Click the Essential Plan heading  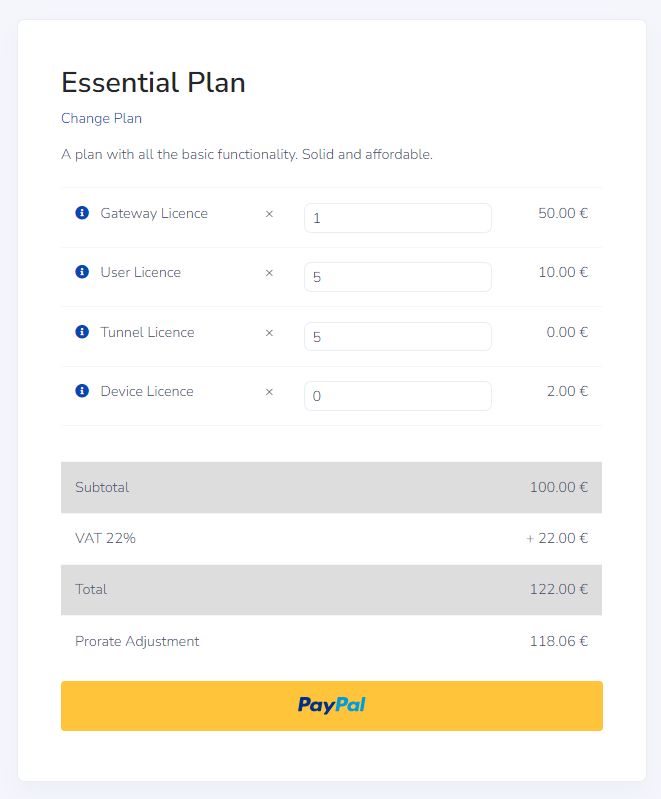click(x=153, y=83)
